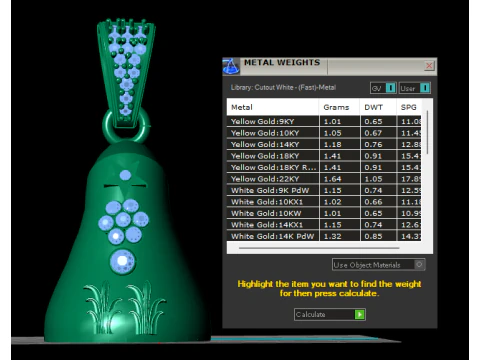The width and height of the screenshot is (480, 360).
Task: Open the Use Object Materials dropdown
Action: (378, 265)
